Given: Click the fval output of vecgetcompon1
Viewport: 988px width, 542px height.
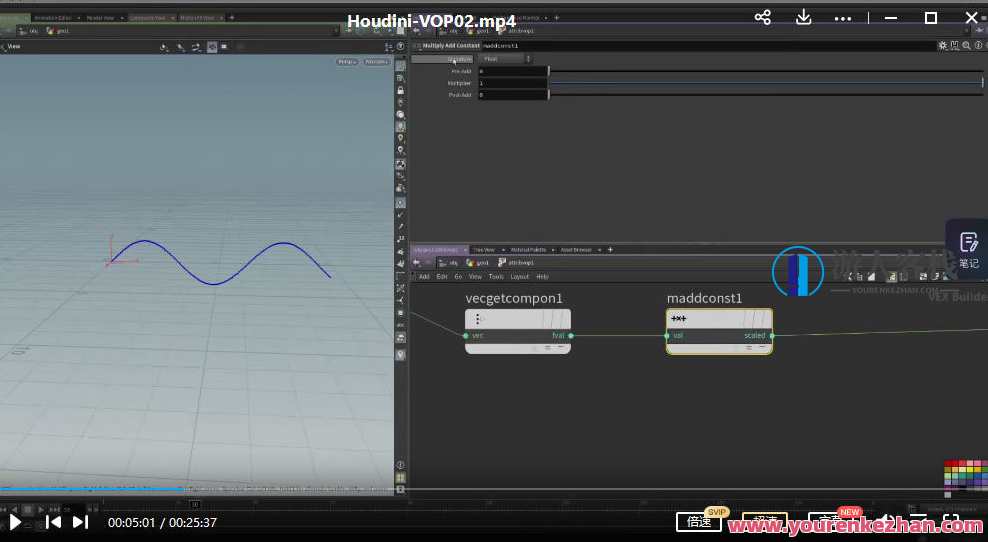Looking at the screenshot, I should click(571, 335).
